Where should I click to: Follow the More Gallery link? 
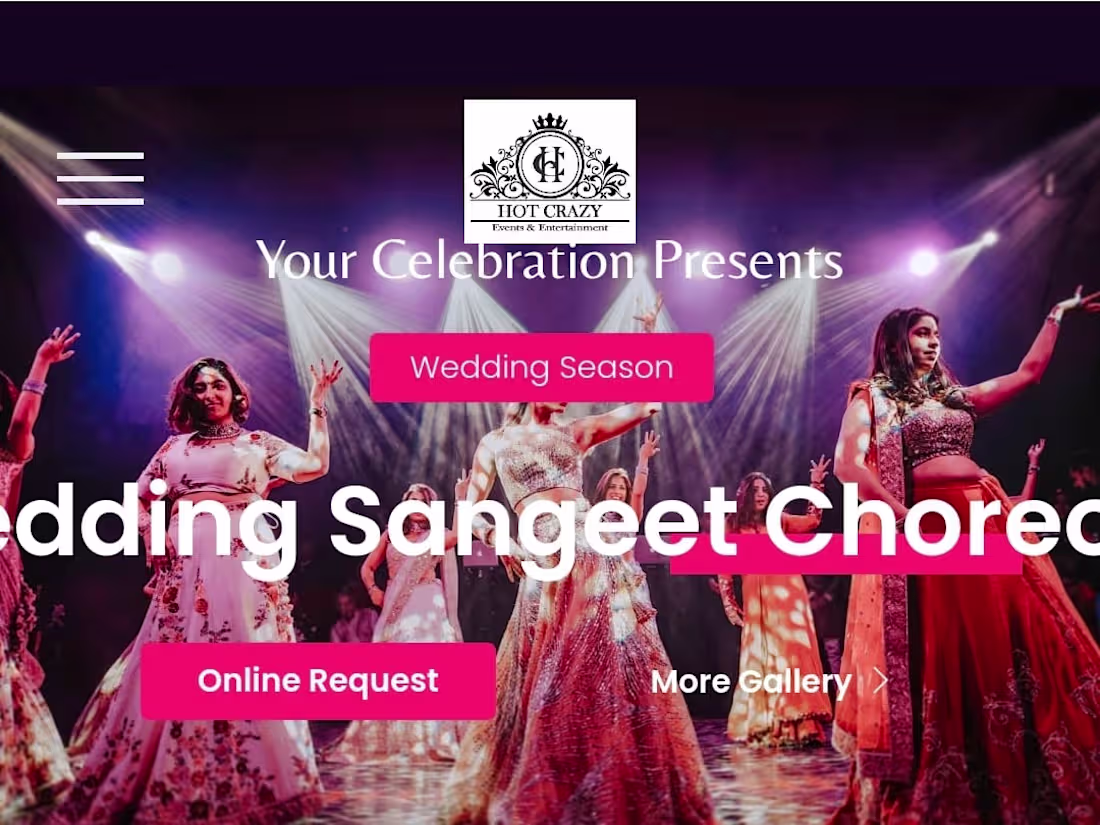pos(751,682)
